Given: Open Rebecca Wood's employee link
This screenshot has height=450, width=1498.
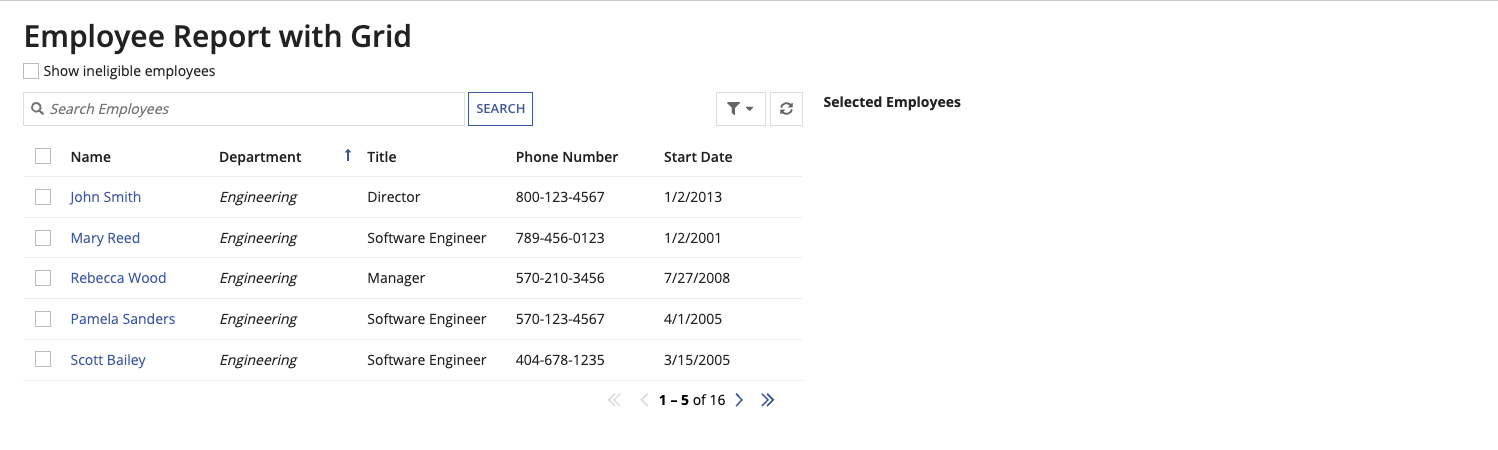Looking at the screenshot, I should 118,278.
